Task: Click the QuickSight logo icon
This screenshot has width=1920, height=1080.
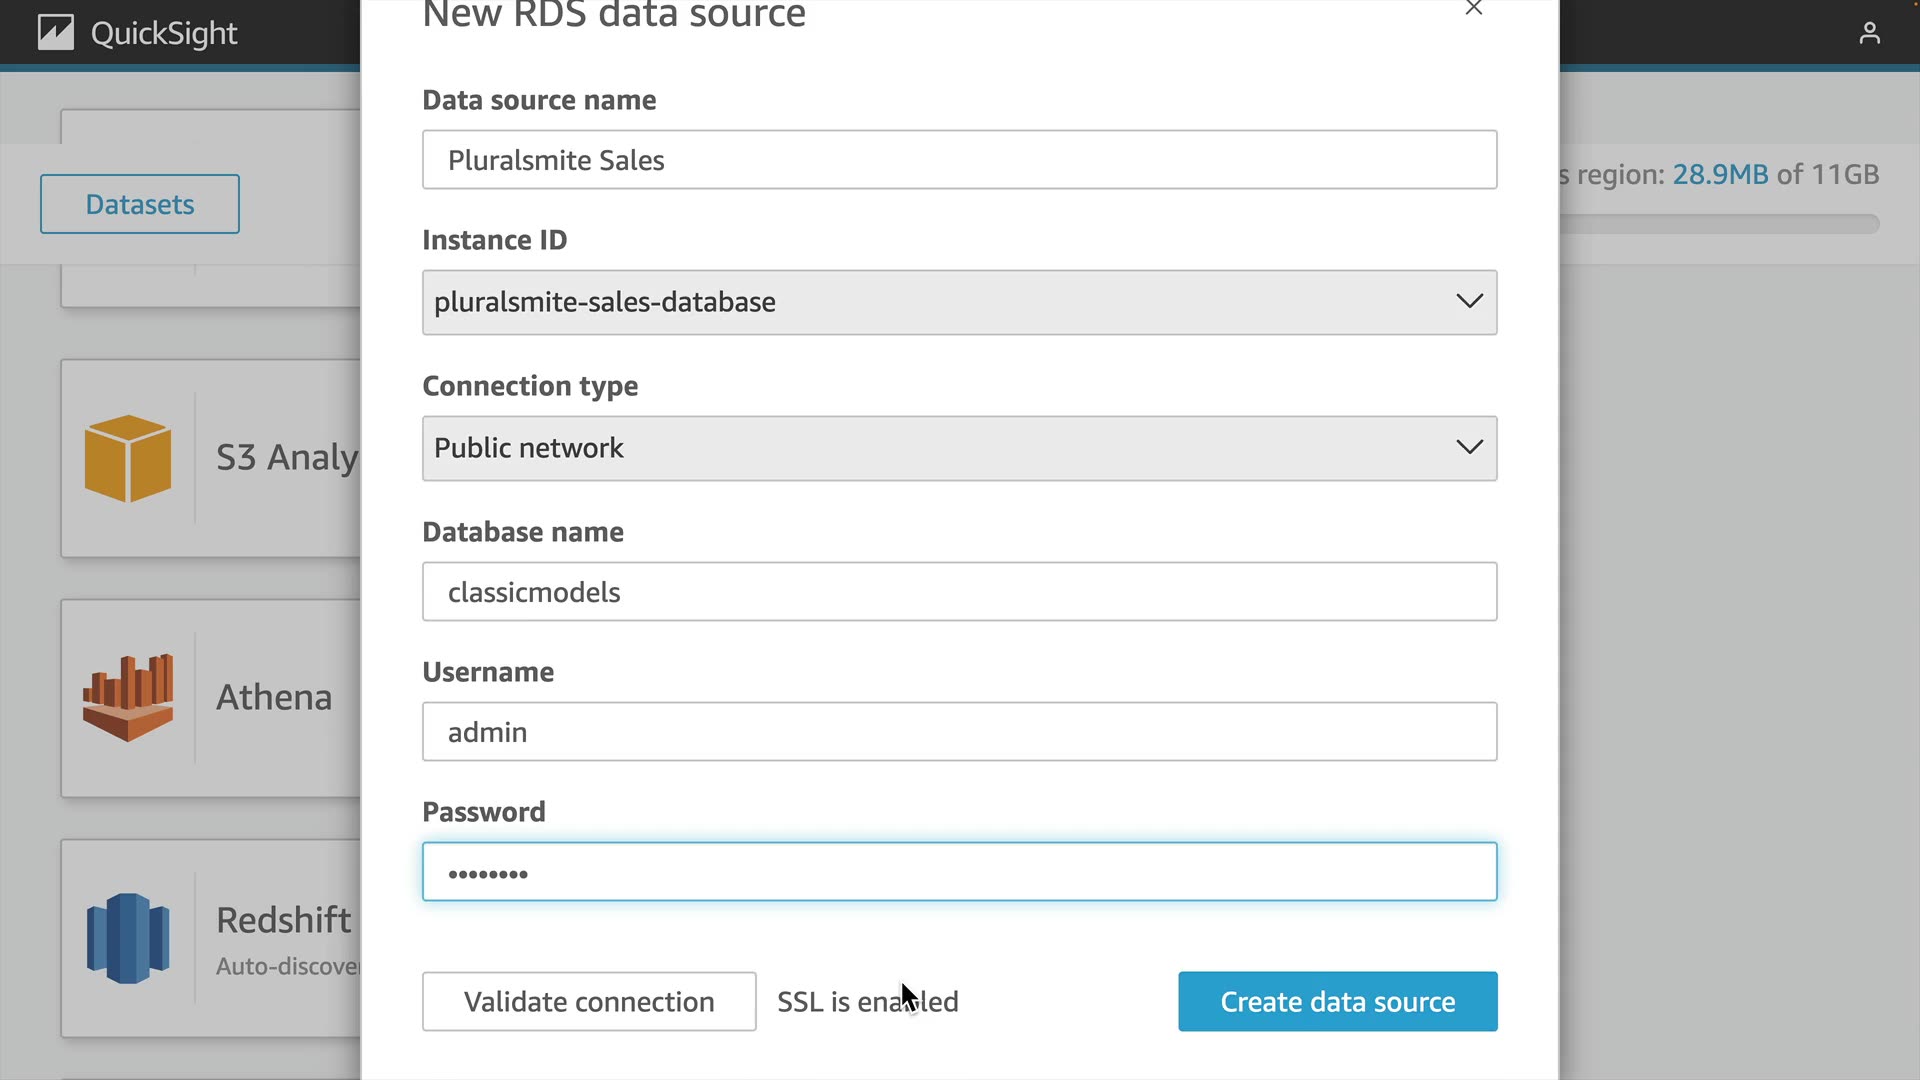Action: click(56, 33)
